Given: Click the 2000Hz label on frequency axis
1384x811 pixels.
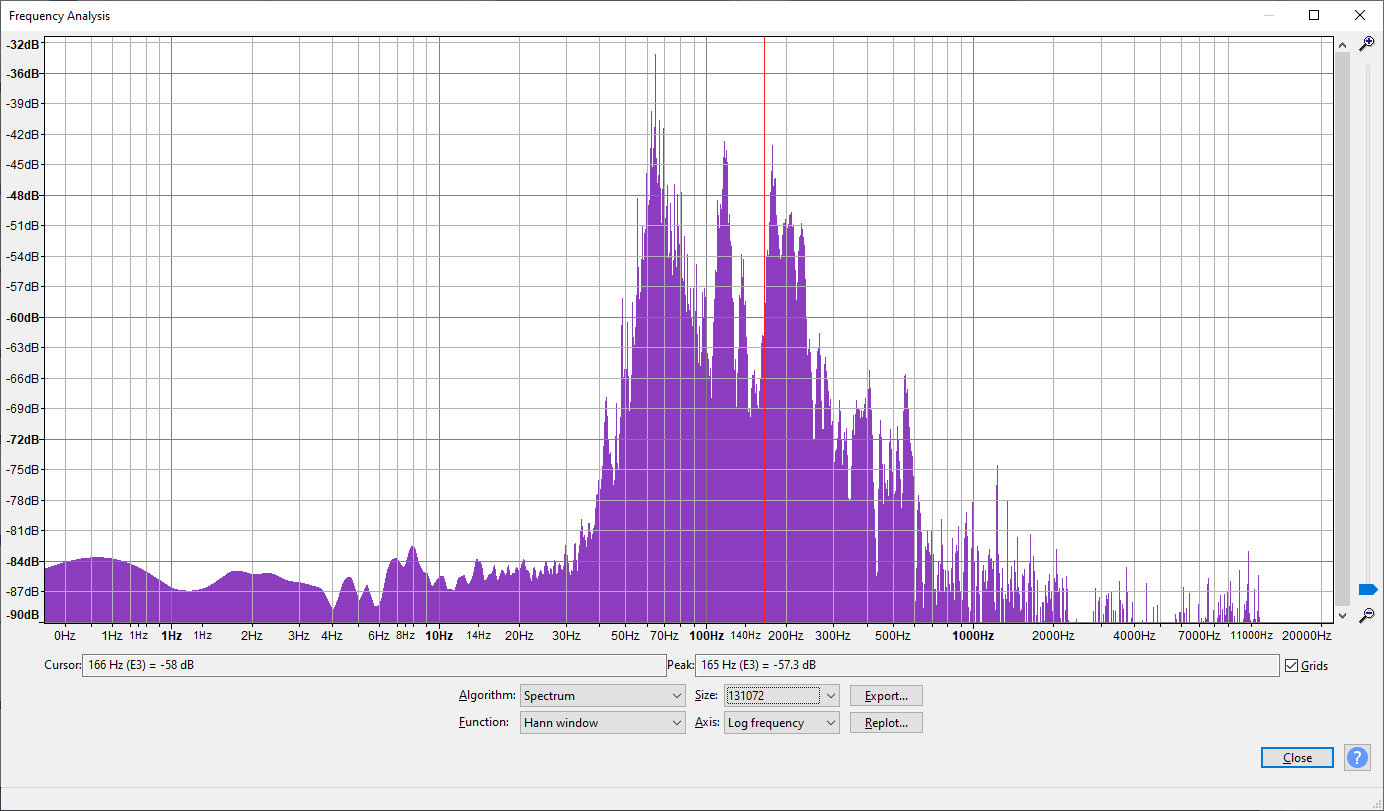Looking at the screenshot, I should pos(1053,636).
